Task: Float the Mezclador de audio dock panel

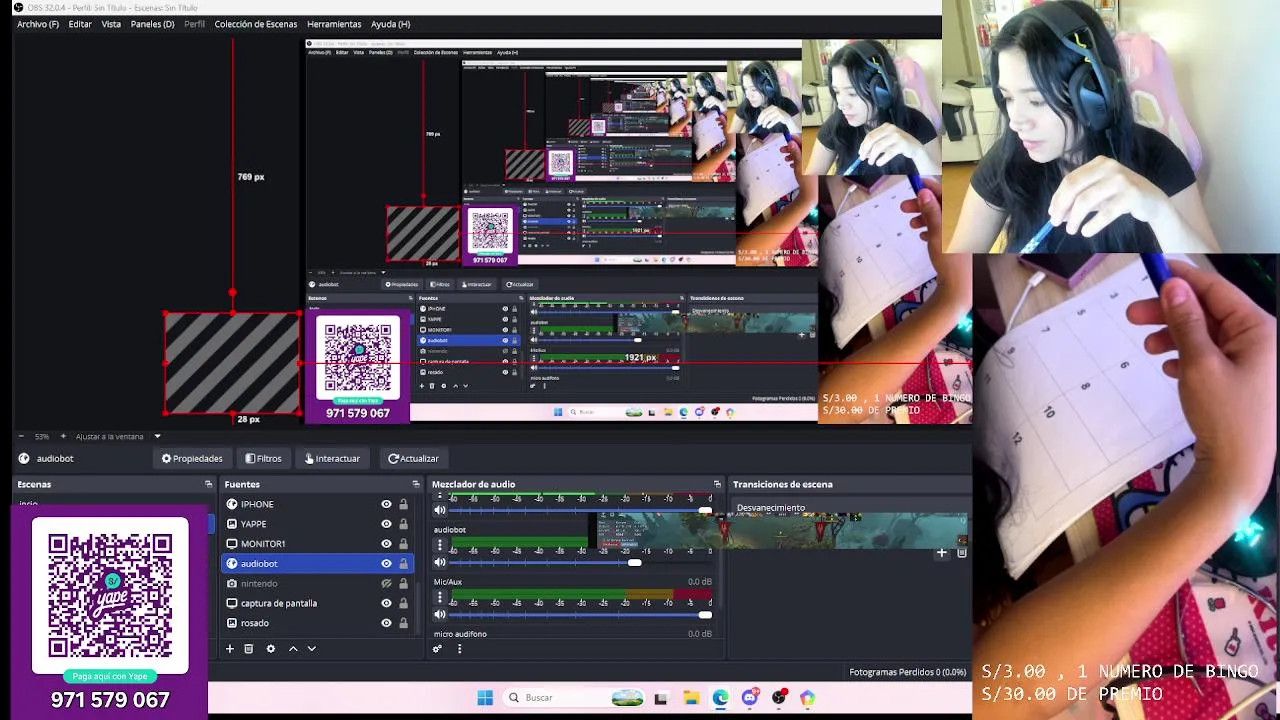Action: [x=717, y=484]
